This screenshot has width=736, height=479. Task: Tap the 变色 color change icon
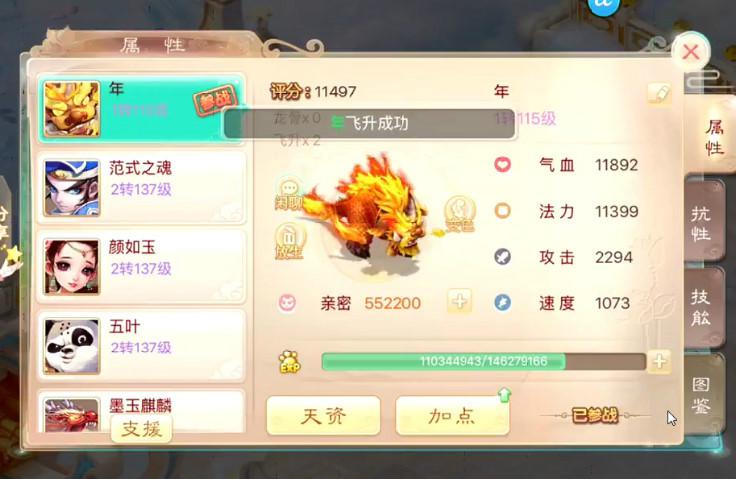(x=460, y=214)
